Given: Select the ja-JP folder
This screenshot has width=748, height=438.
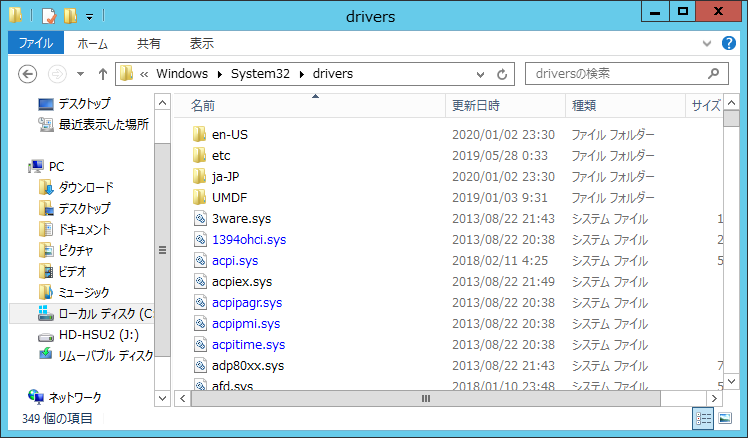Looking at the screenshot, I should pos(226,177).
